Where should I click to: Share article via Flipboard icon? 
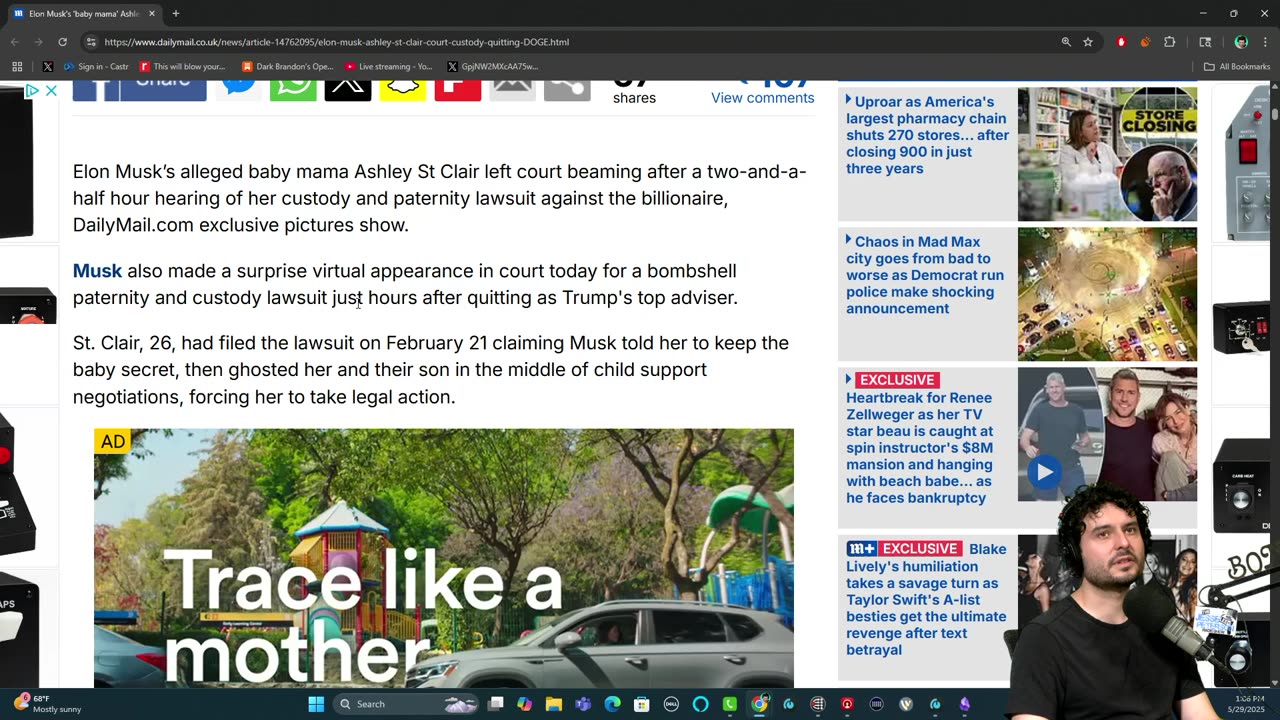457,89
